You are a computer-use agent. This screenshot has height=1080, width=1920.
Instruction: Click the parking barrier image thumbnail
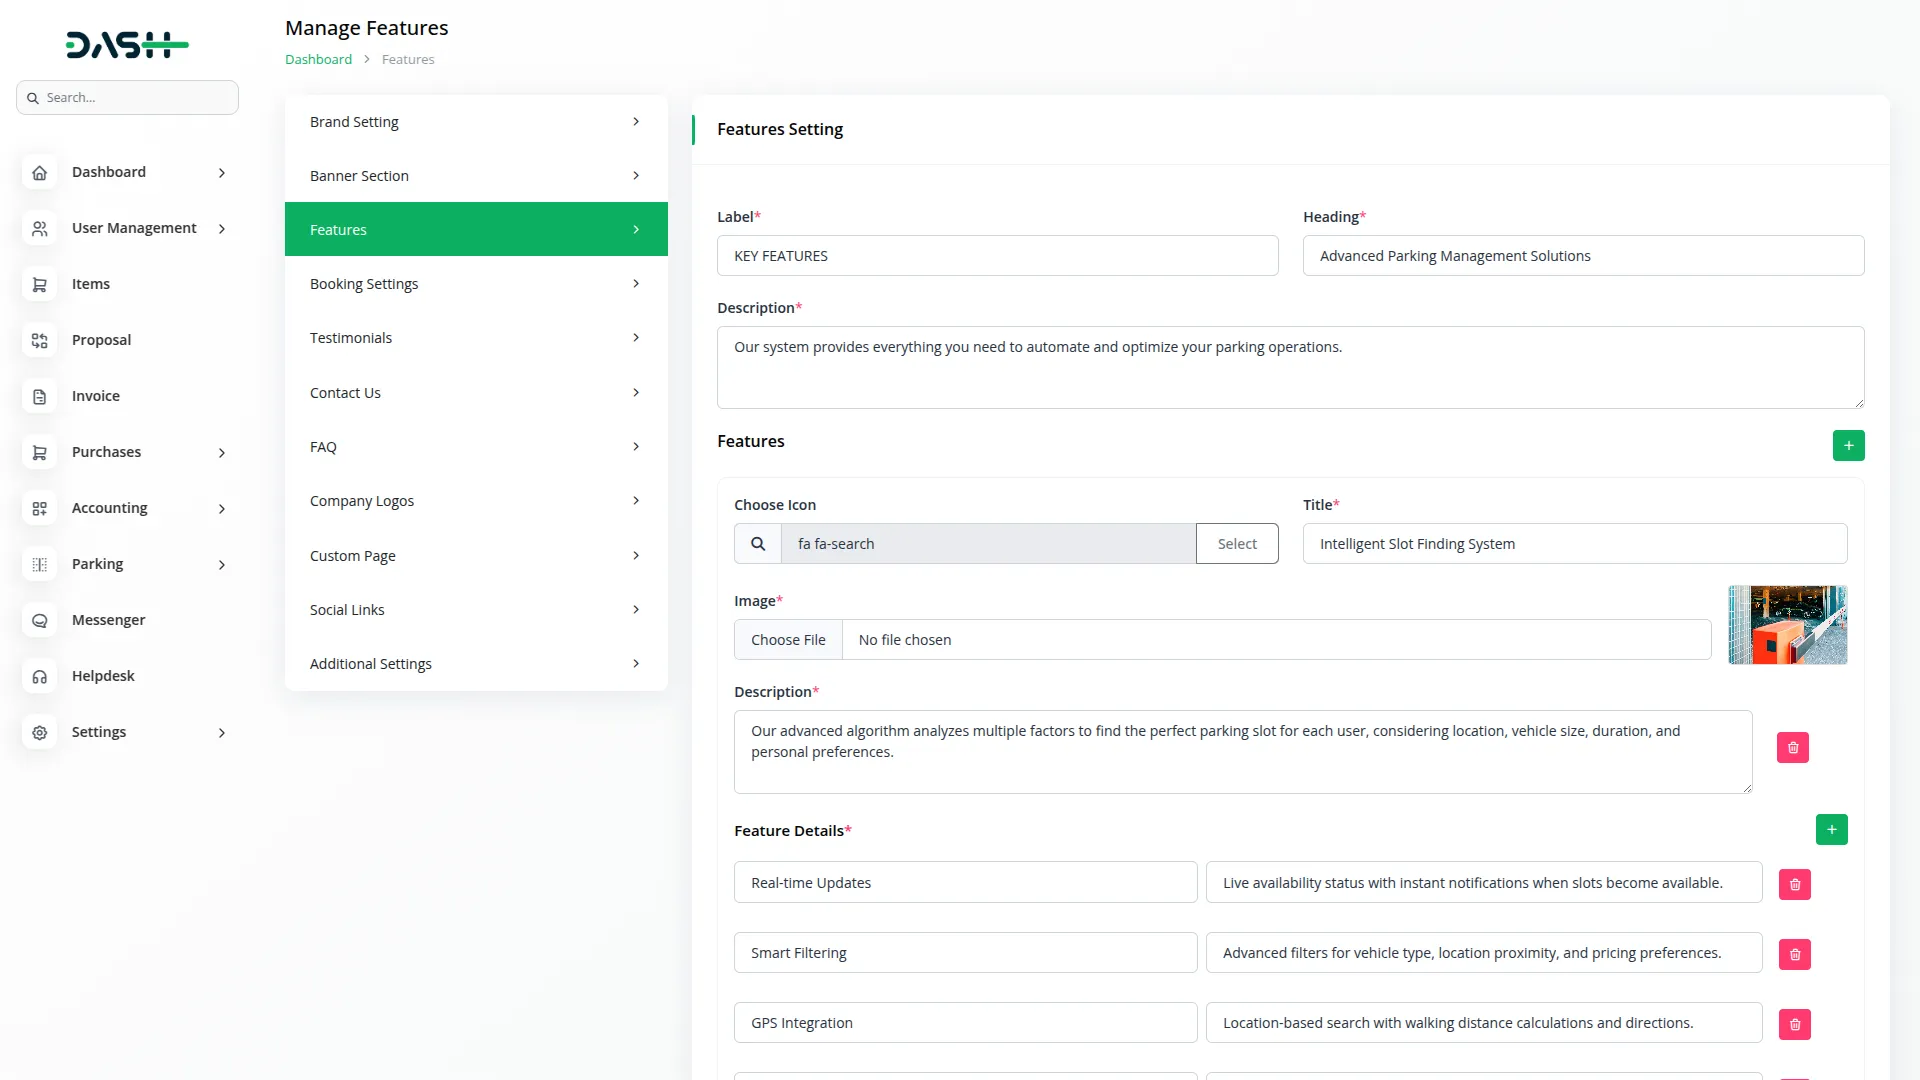click(x=1787, y=625)
